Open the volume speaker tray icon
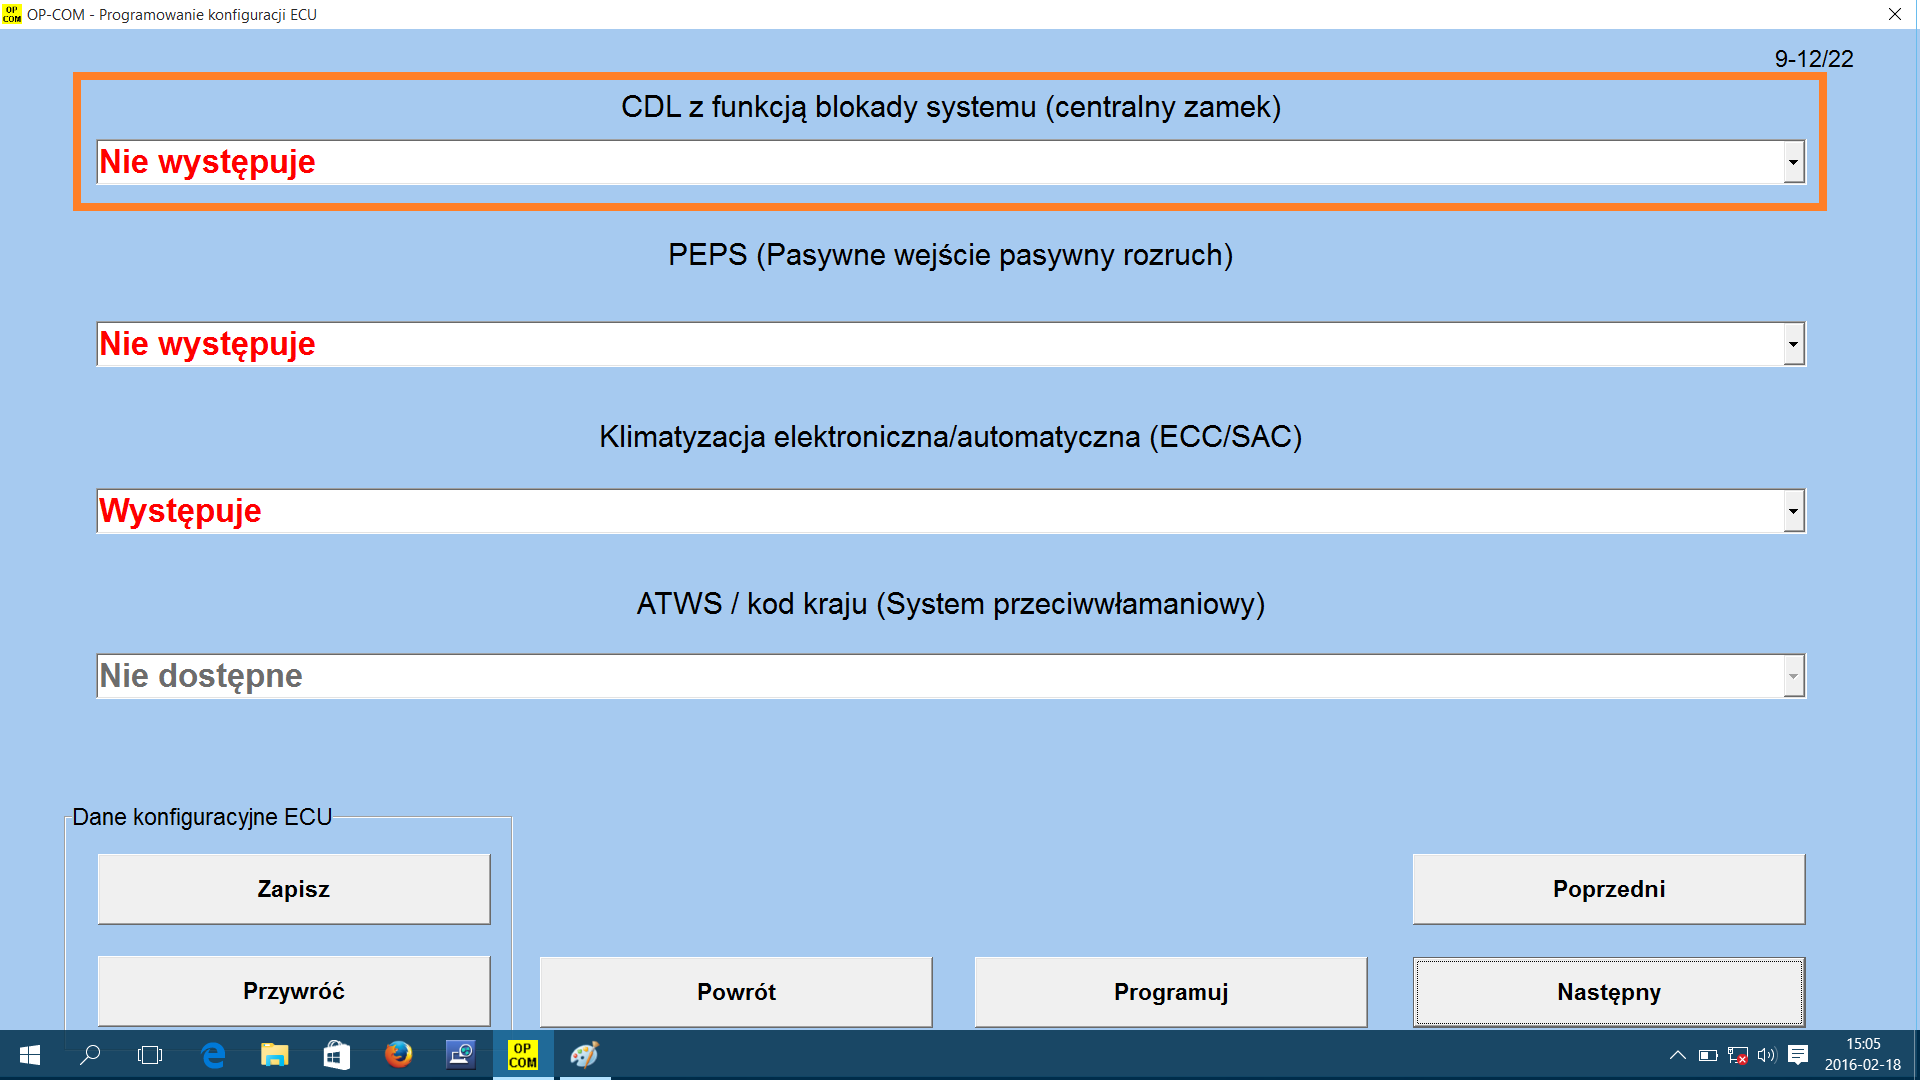Image resolution: width=1920 pixels, height=1080 pixels. pyautogui.click(x=1766, y=1055)
